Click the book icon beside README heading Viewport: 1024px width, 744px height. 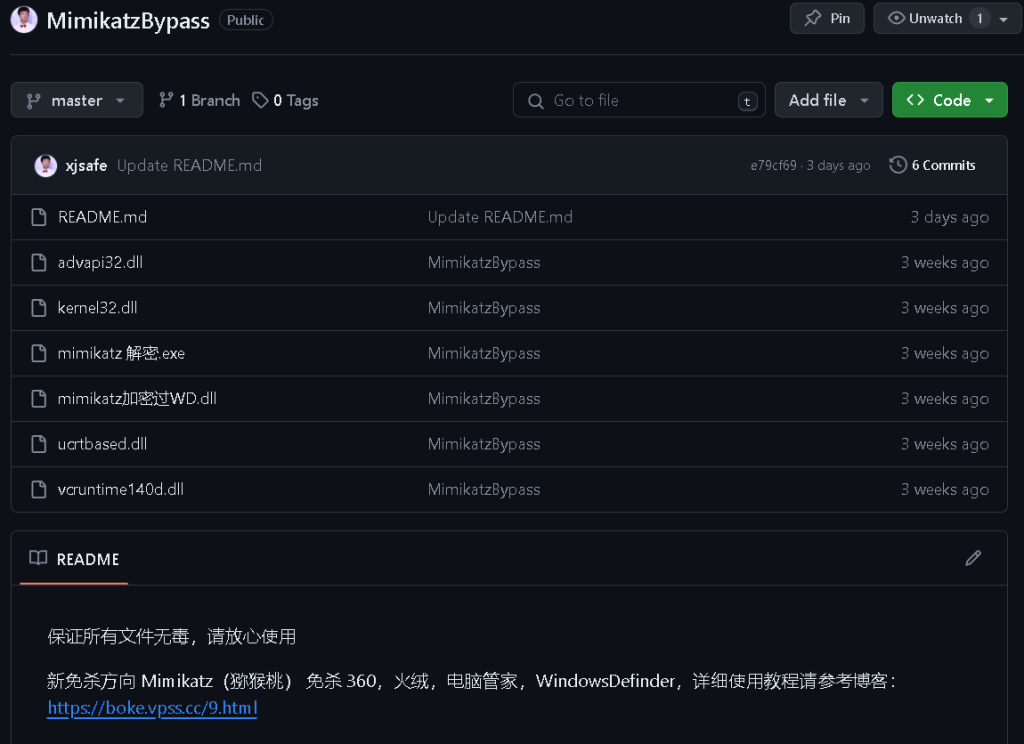click(x=38, y=558)
